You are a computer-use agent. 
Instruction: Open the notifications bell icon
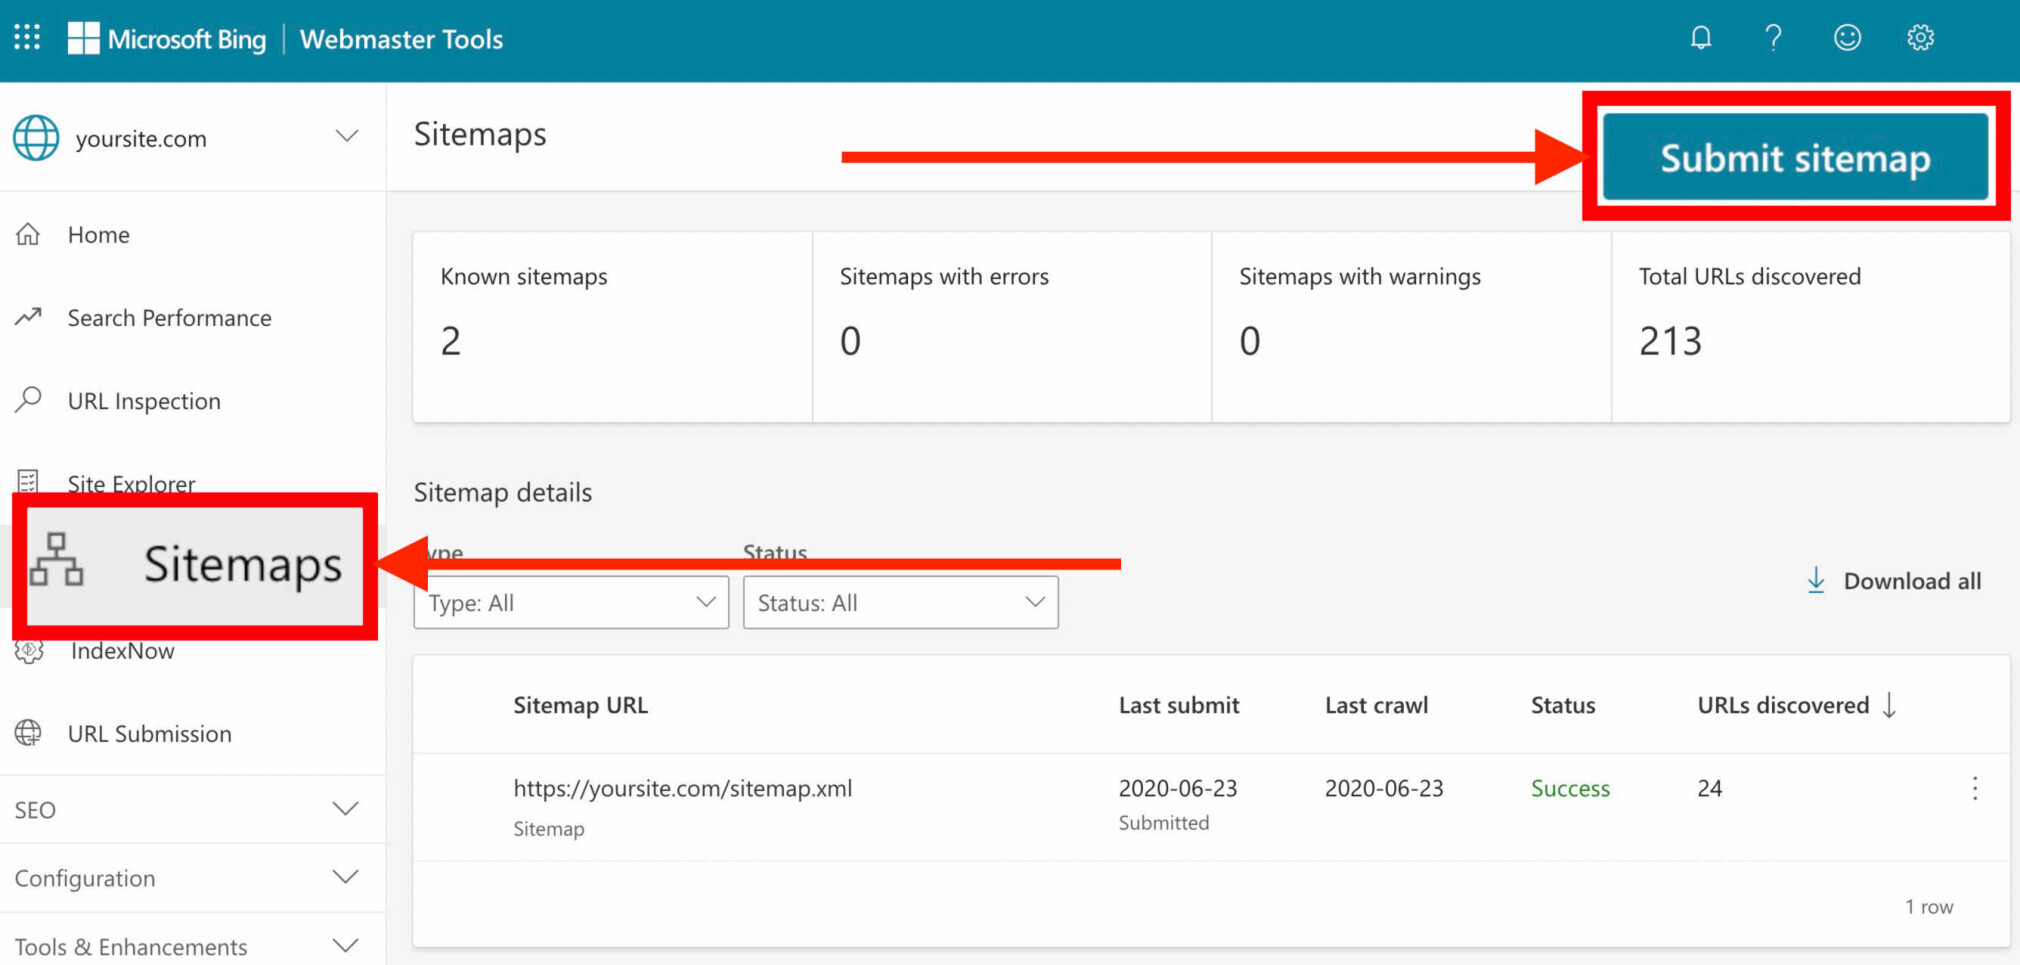[x=1701, y=38]
